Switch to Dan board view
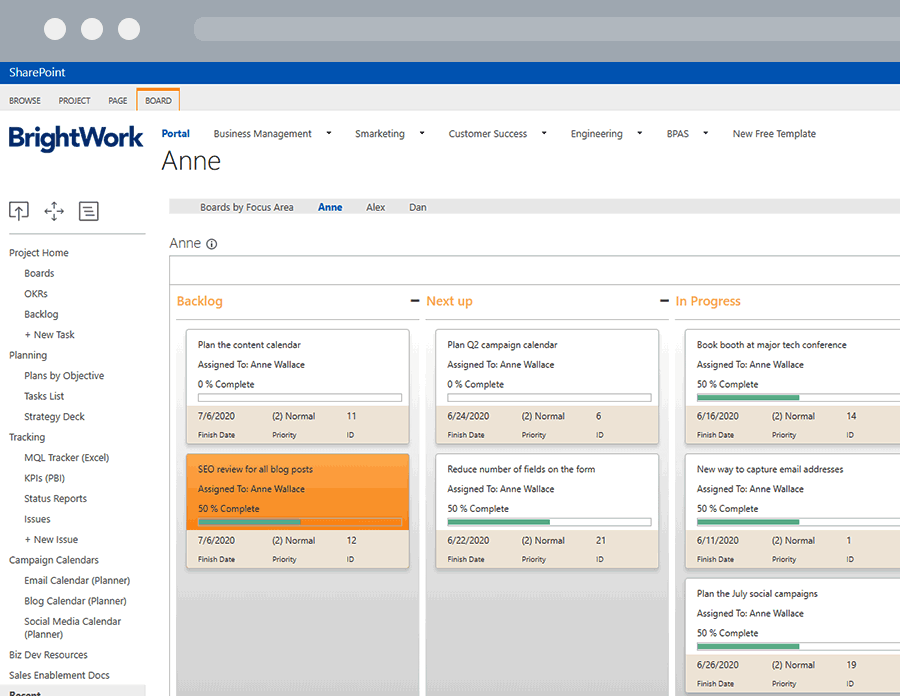This screenshot has height=696, width=900. (417, 207)
